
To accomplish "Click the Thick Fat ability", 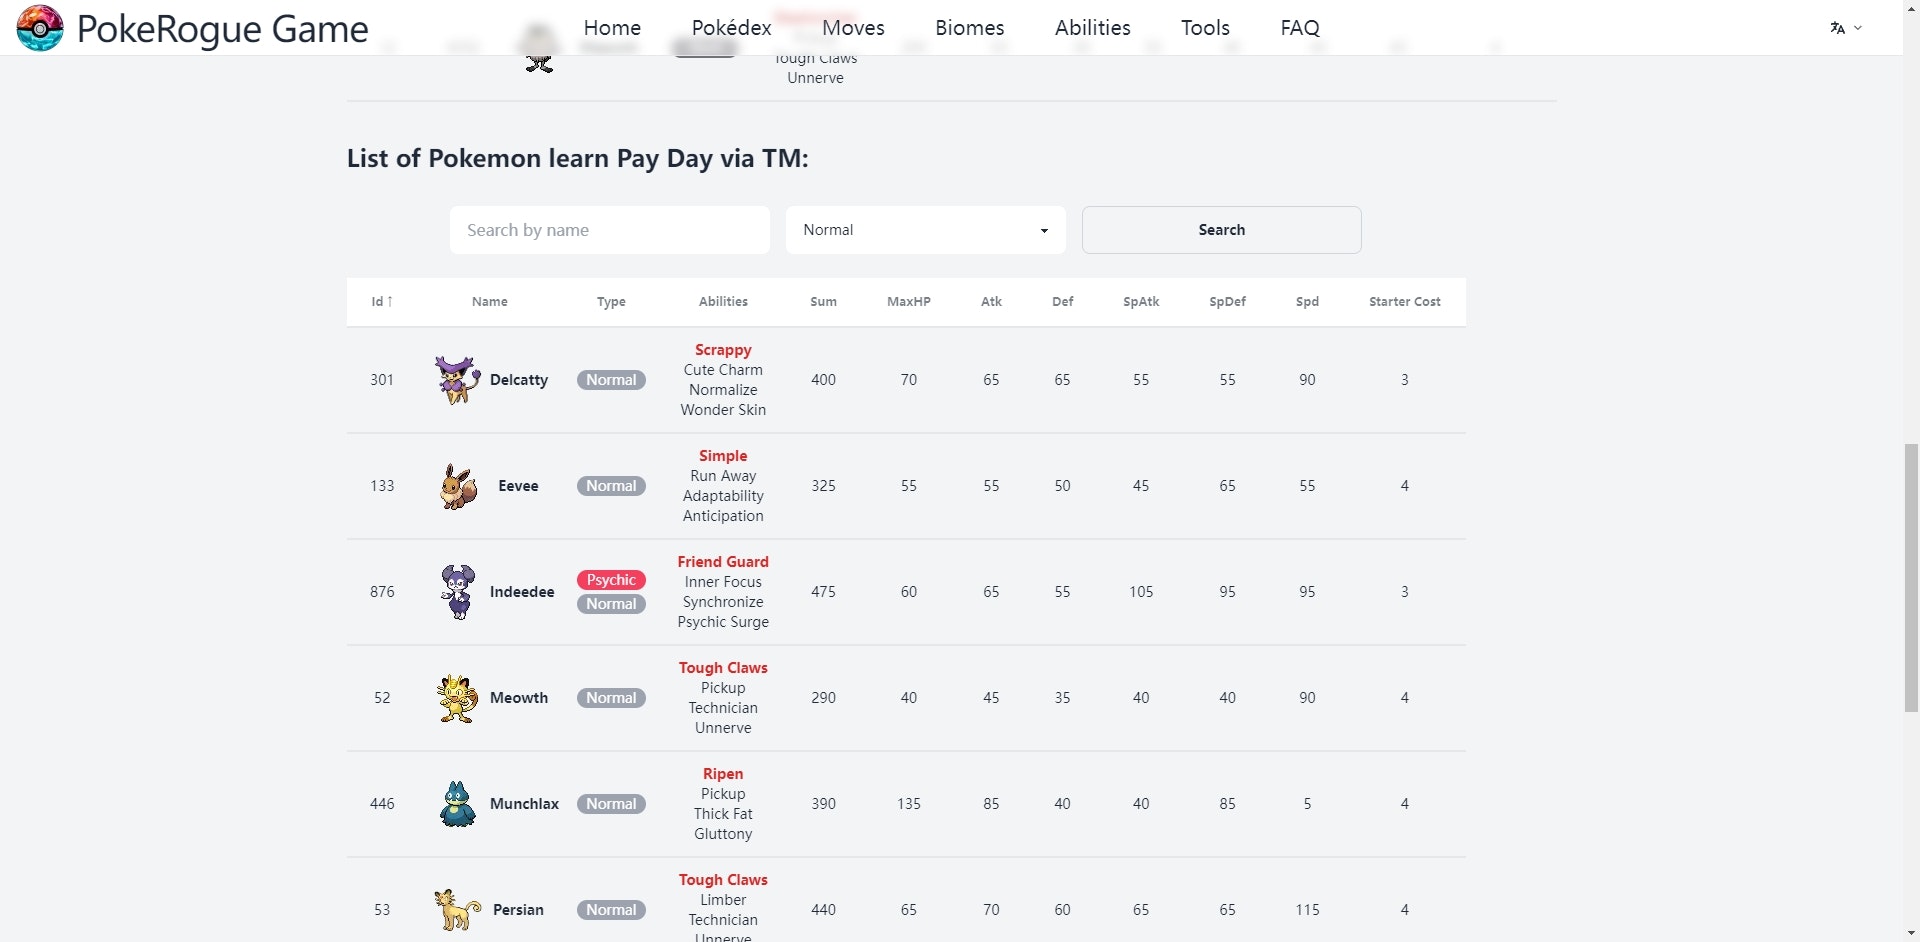I will coord(723,814).
